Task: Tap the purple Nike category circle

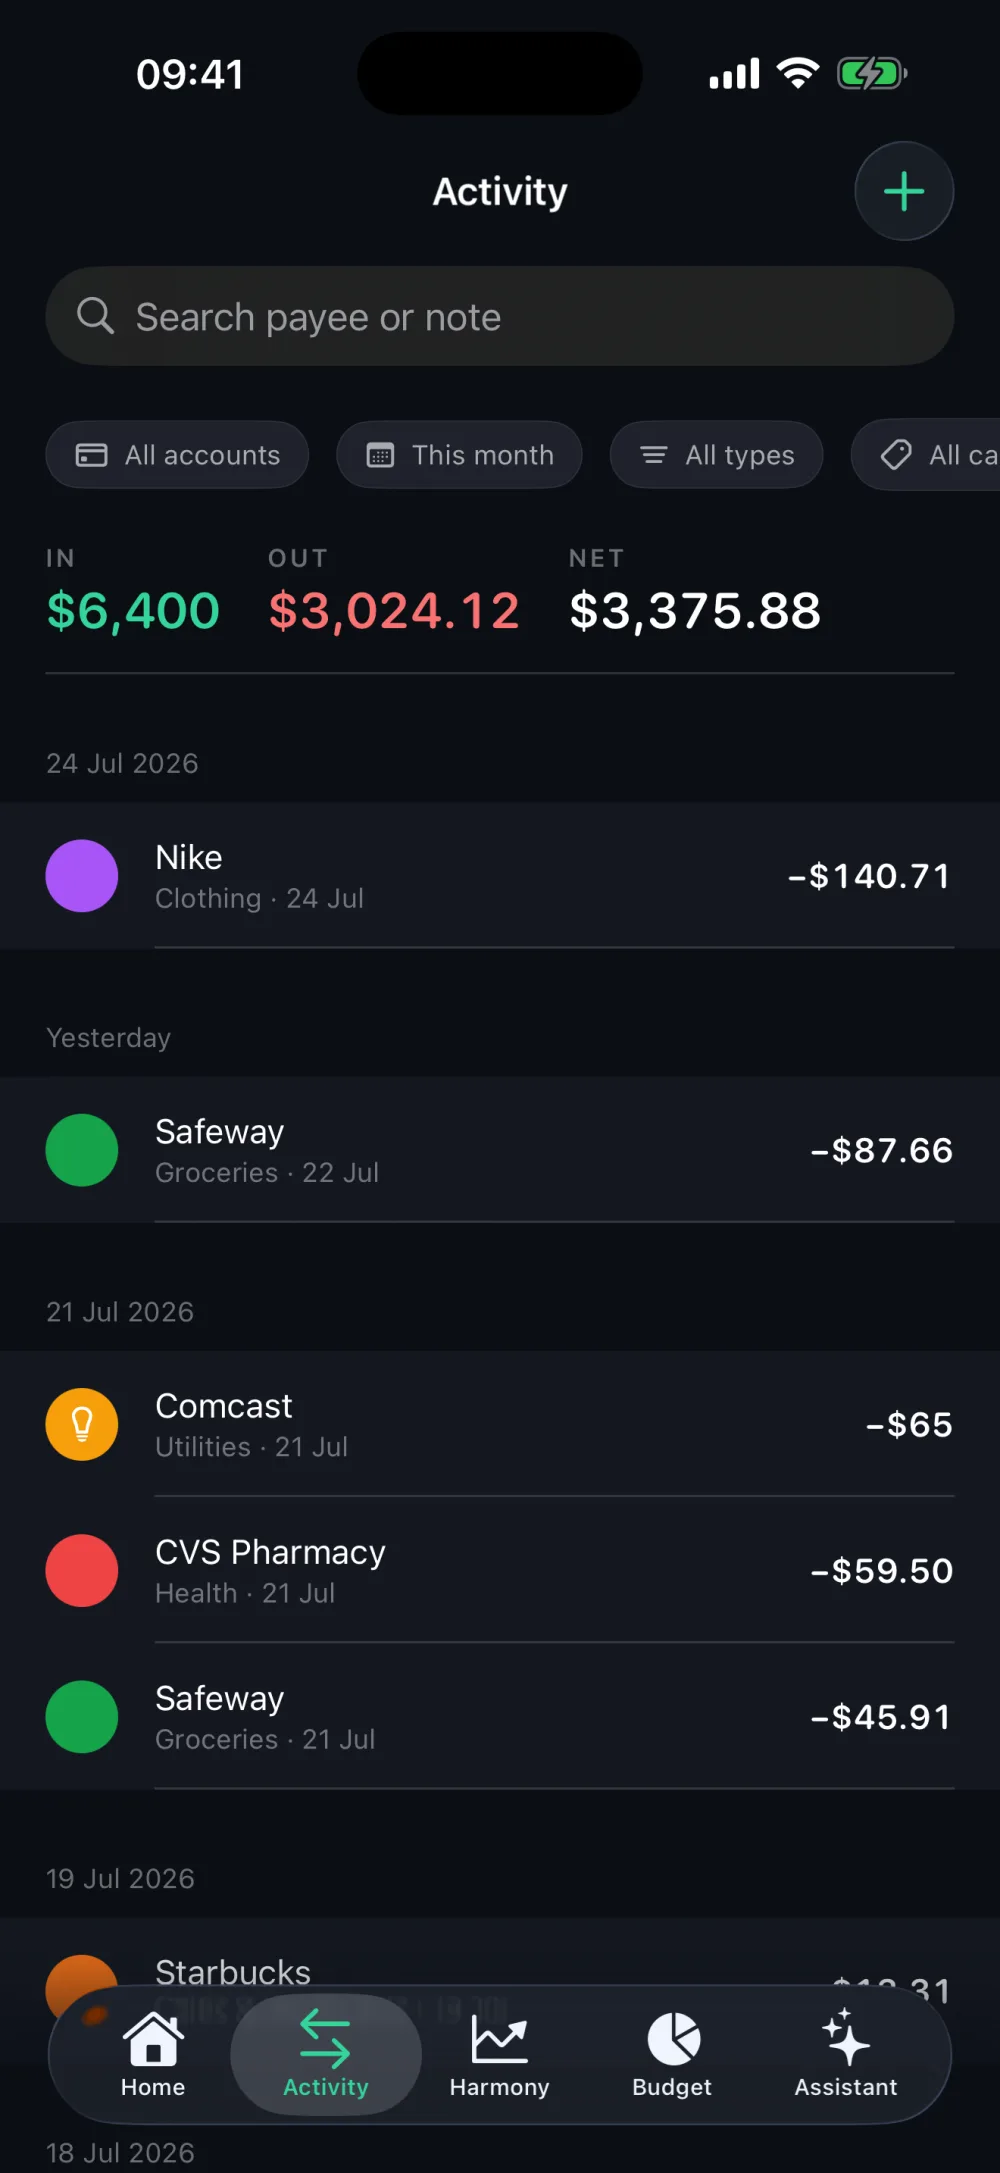Action: tap(82, 876)
